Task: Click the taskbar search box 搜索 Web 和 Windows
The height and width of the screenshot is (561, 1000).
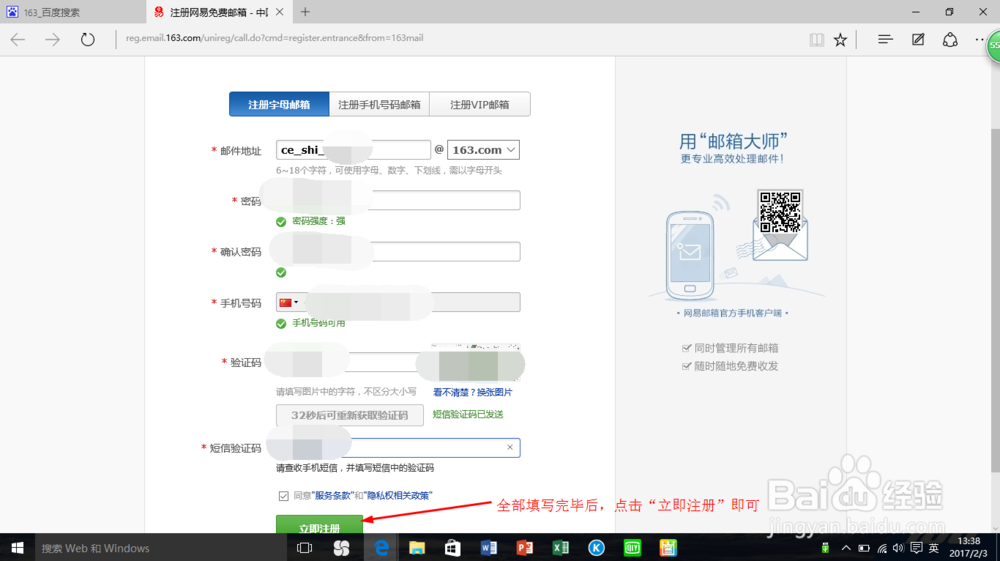Action: (159, 548)
